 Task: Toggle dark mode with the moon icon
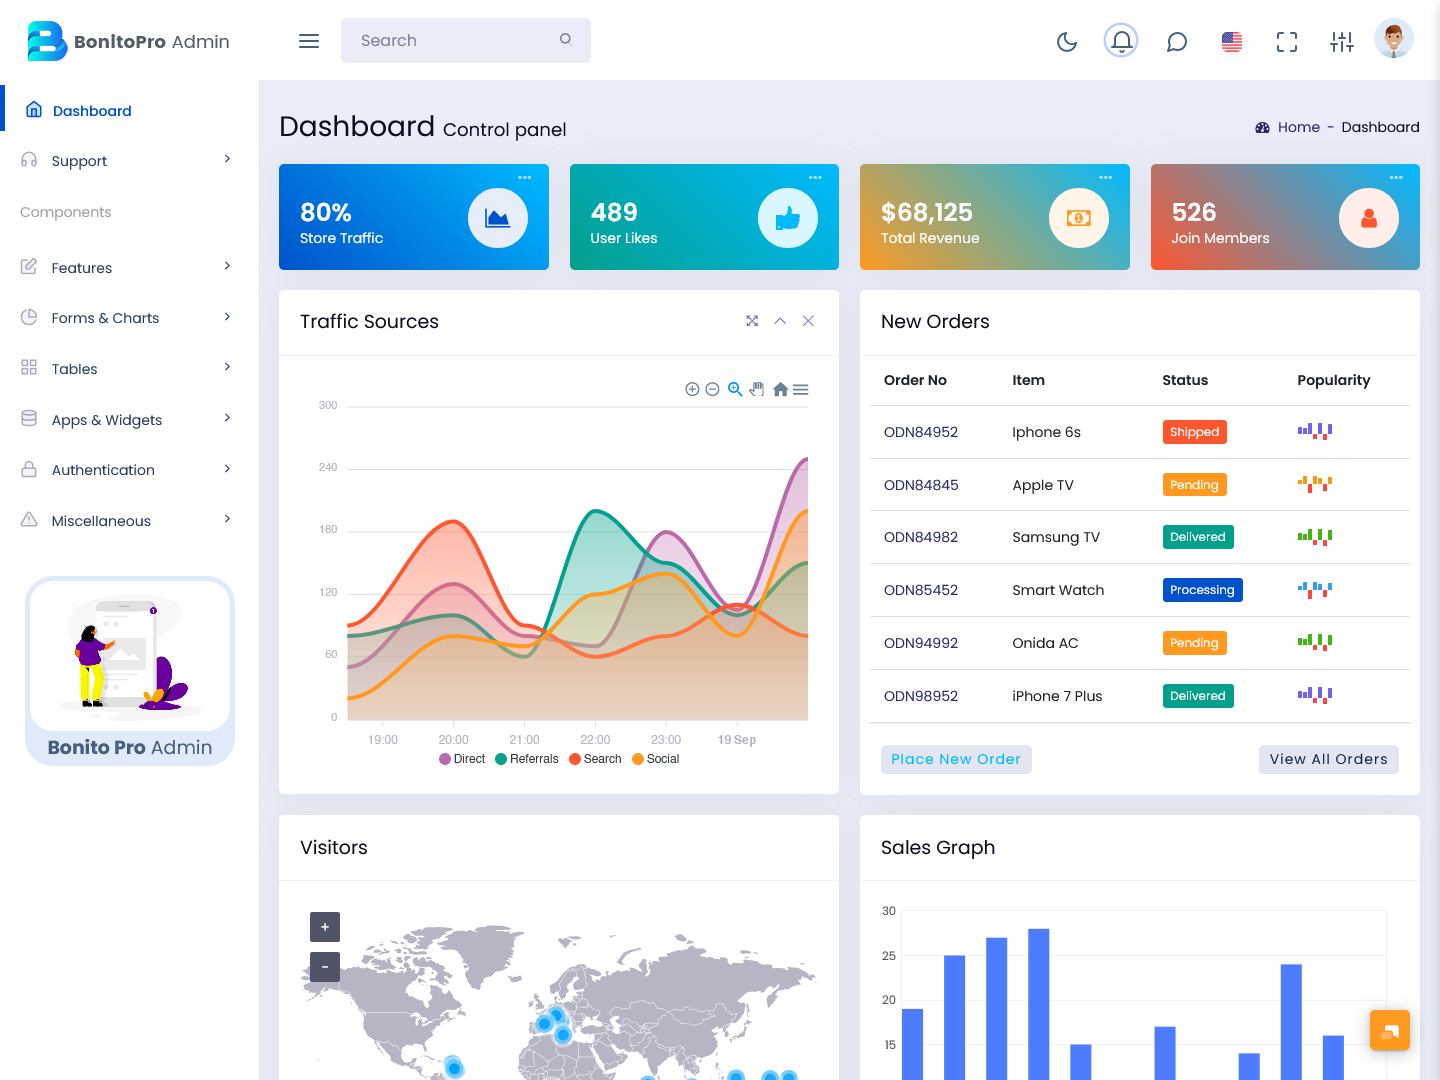(1066, 41)
